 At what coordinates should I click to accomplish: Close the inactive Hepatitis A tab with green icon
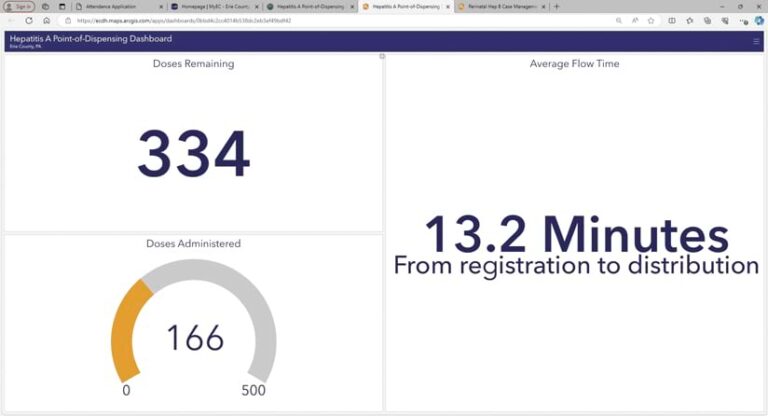pos(352,7)
